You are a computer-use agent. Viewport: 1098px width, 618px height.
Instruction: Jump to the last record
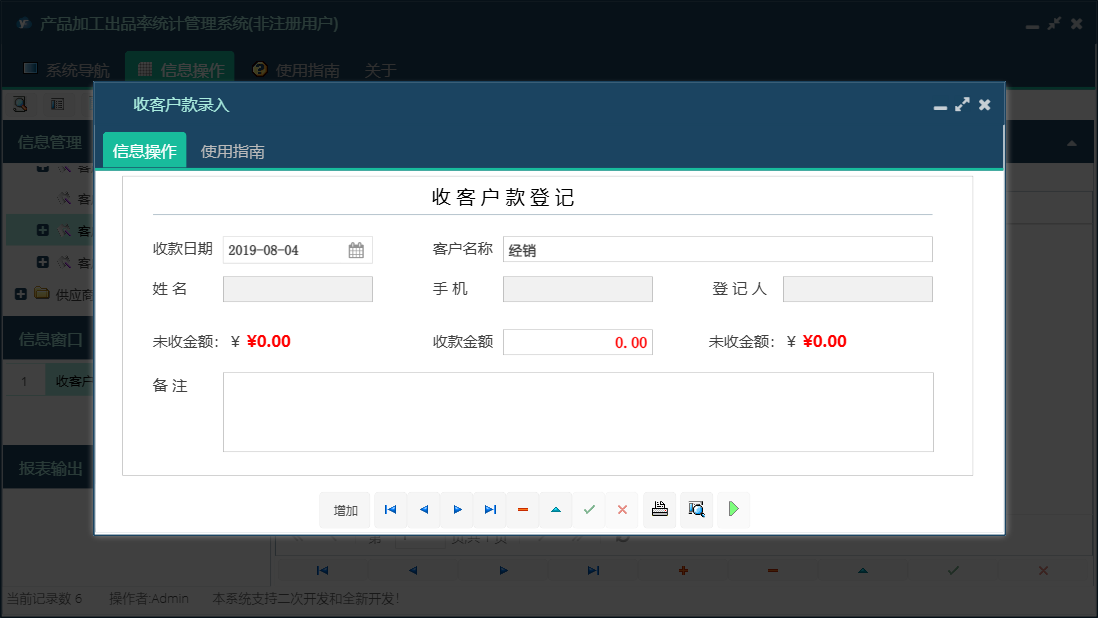click(x=490, y=510)
